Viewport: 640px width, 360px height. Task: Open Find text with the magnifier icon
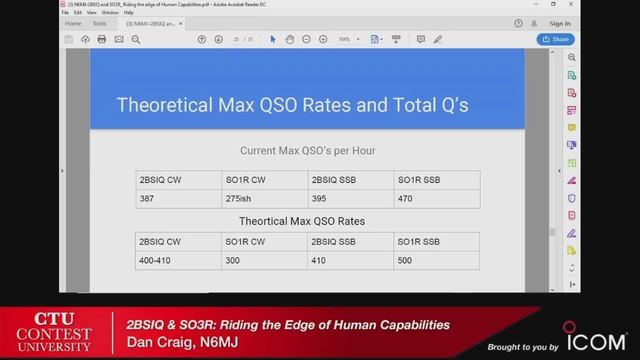coord(136,39)
